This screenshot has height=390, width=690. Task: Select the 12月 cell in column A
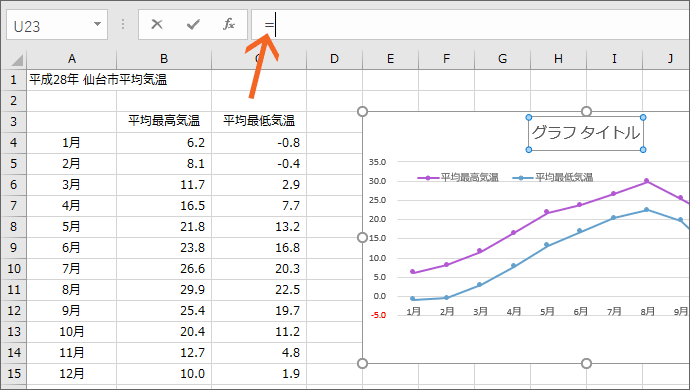pos(71,374)
